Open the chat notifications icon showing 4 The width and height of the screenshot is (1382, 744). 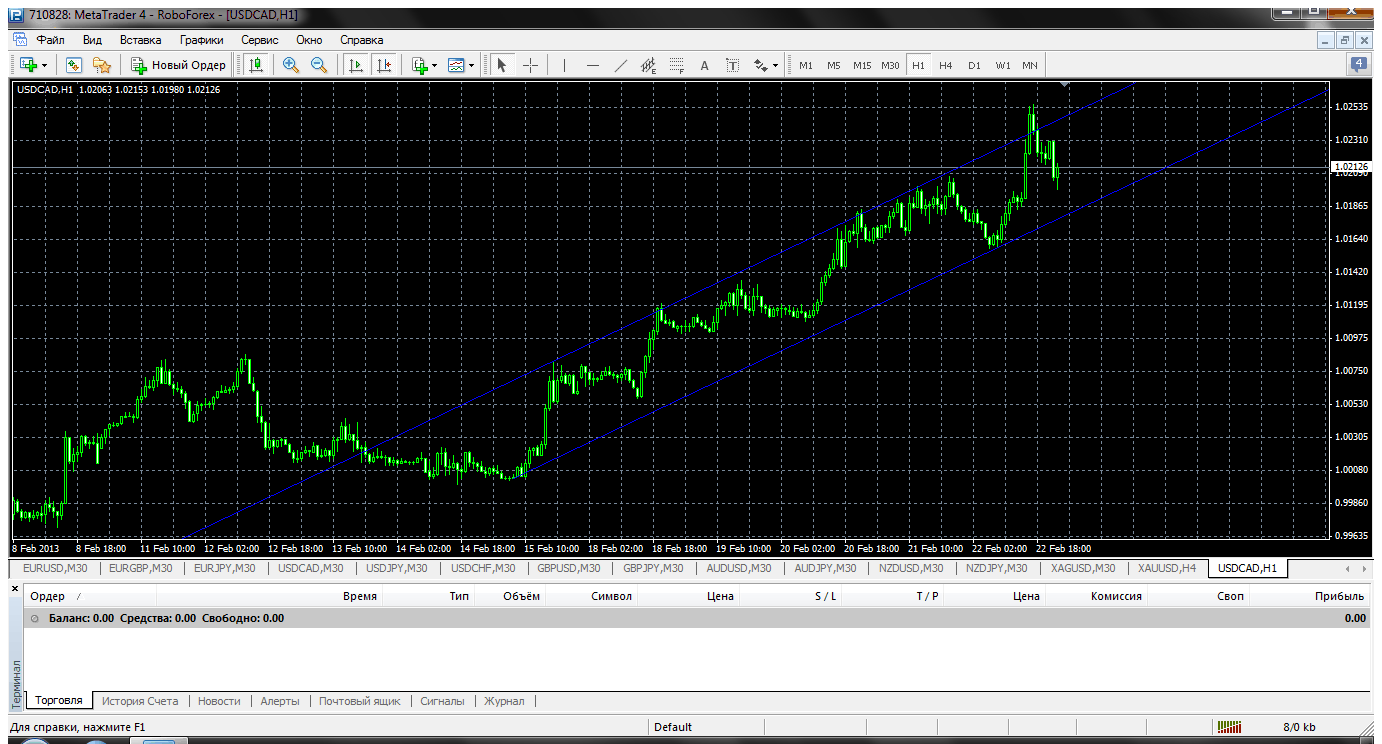click(1359, 65)
